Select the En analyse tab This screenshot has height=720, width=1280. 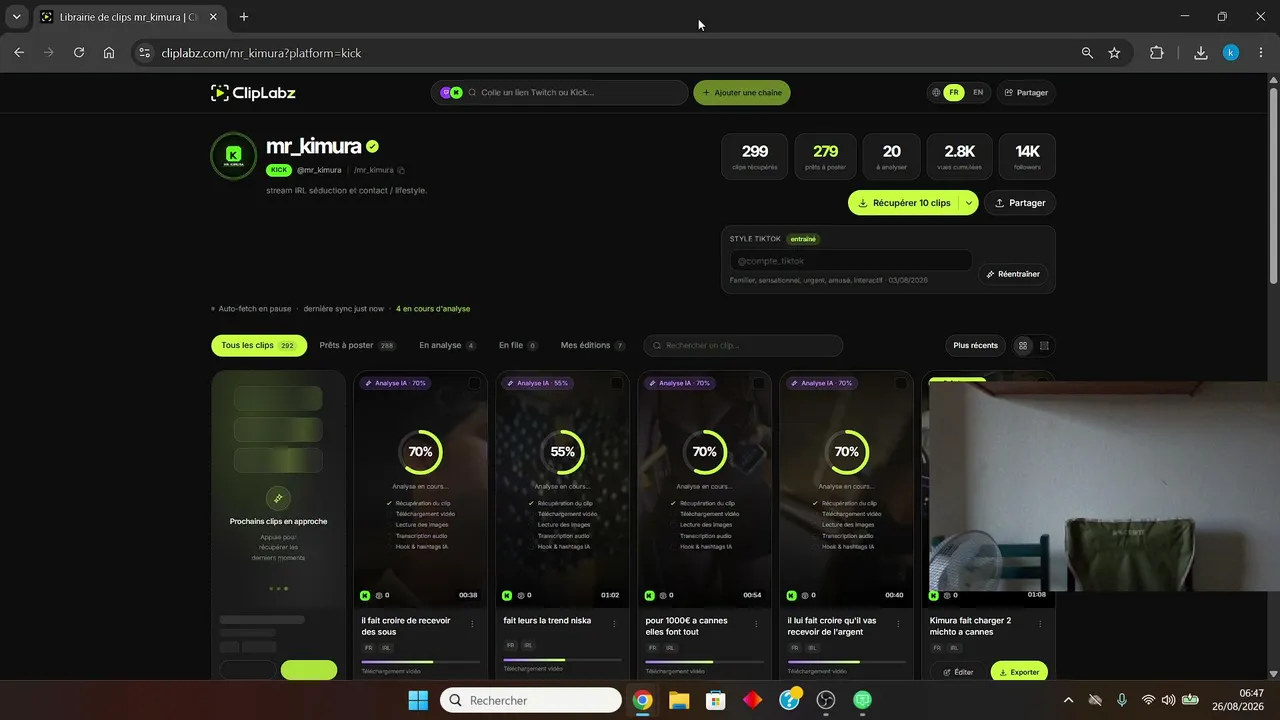pyautogui.click(x=447, y=346)
